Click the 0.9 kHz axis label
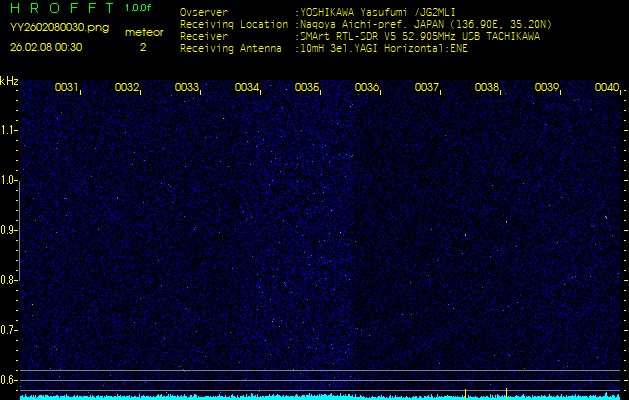Viewport: 629px width, 400px height. click(x=8, y=230)
